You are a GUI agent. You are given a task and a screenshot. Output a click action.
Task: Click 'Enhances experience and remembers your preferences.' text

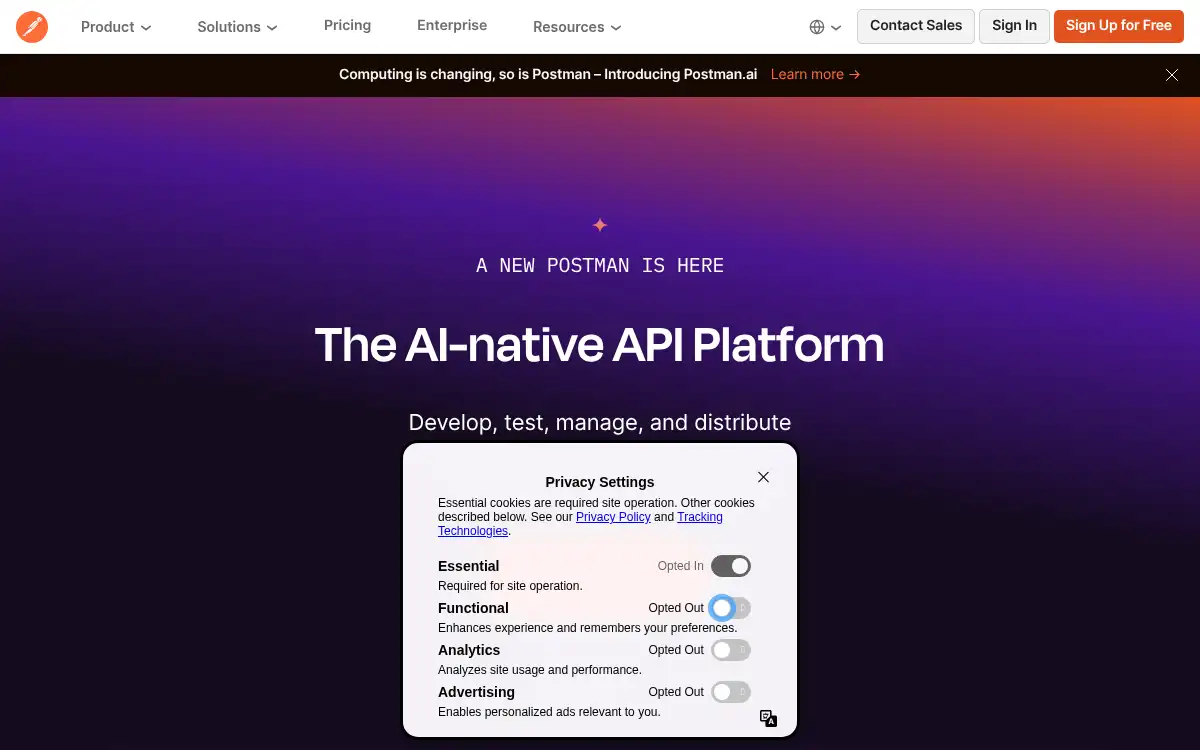[x=587, y=628]
